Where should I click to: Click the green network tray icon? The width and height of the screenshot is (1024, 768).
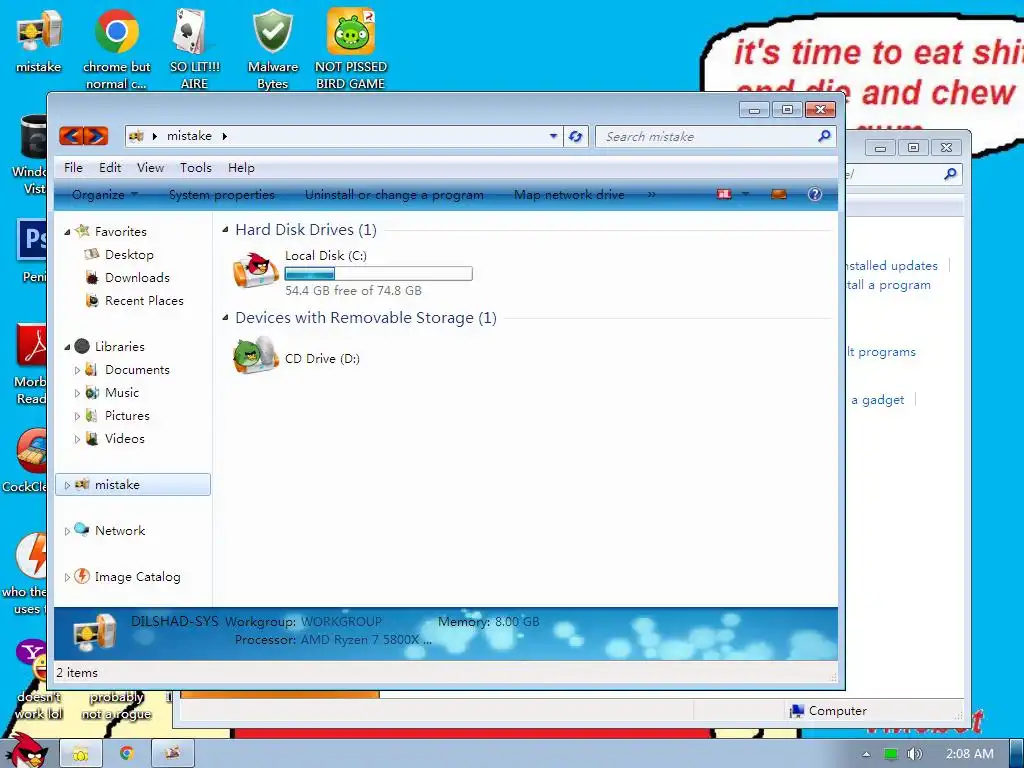(x=890, y=754)
